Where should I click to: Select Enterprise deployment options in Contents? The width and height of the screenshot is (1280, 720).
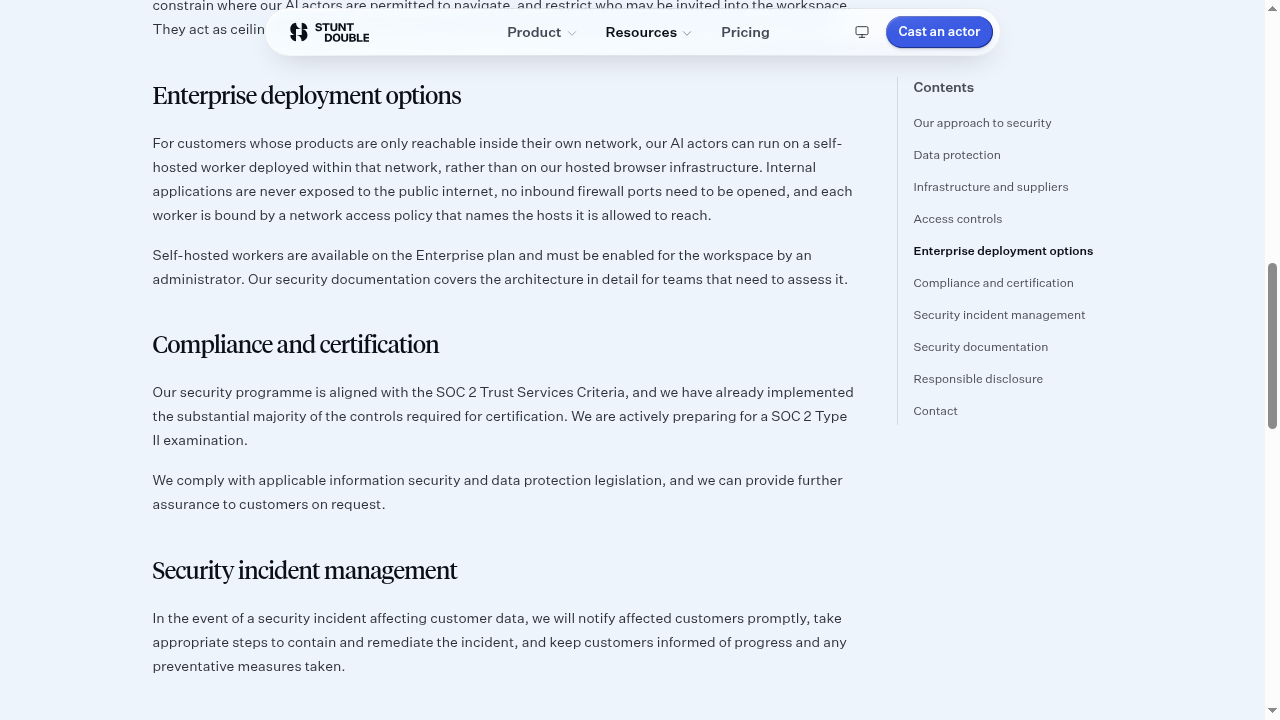[1003, 251]
